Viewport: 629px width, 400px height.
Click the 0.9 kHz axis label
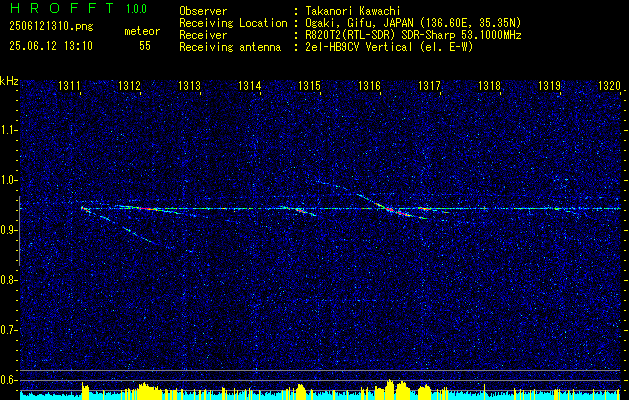pyautogui.click(x=8, y=230)
